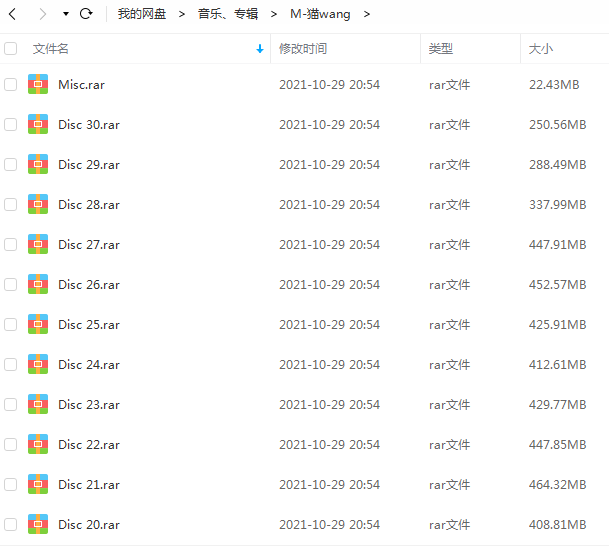
Task: Click the sort arrow in filename column
Action: coord(260,49)
